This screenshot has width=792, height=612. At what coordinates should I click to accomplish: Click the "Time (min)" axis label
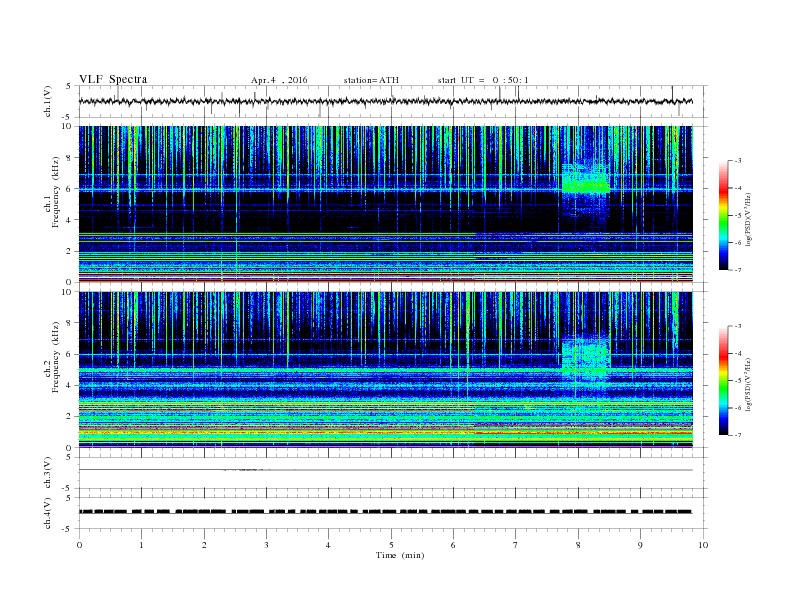tap(400, 555)
